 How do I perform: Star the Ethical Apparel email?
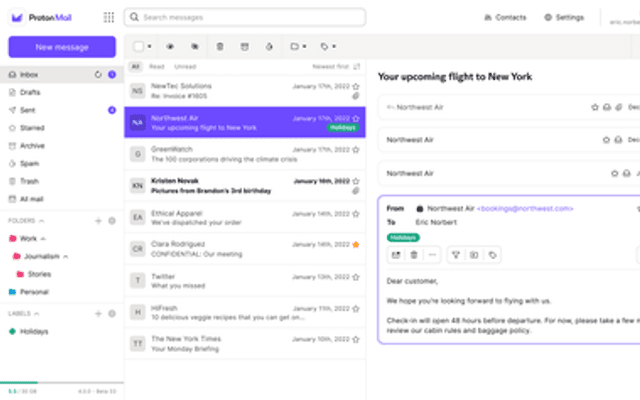(x=356, y=214)
